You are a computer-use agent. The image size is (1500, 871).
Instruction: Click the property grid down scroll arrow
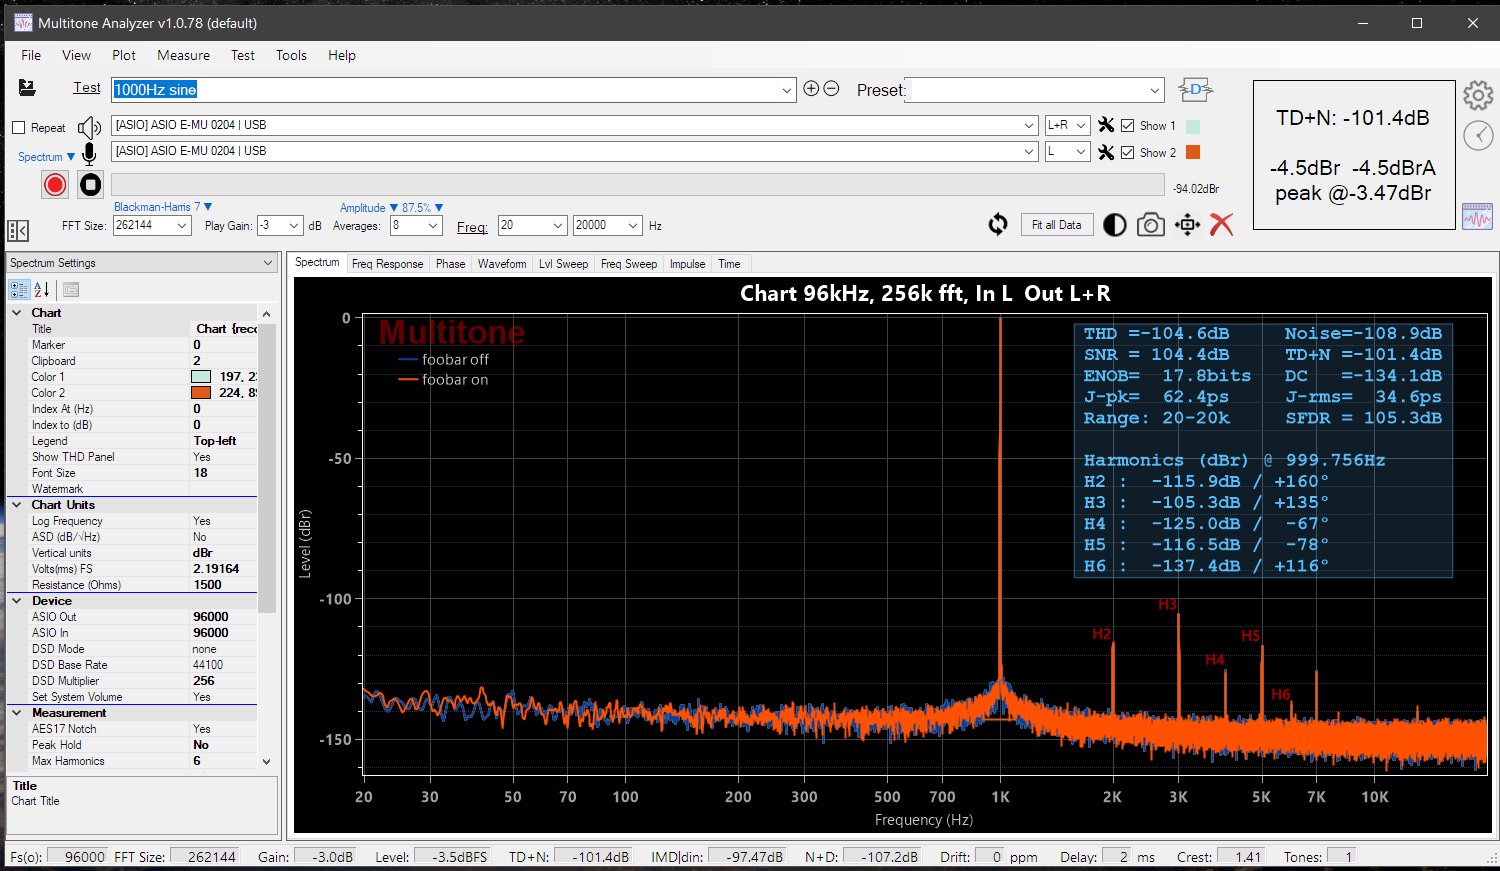pos(266,761)
